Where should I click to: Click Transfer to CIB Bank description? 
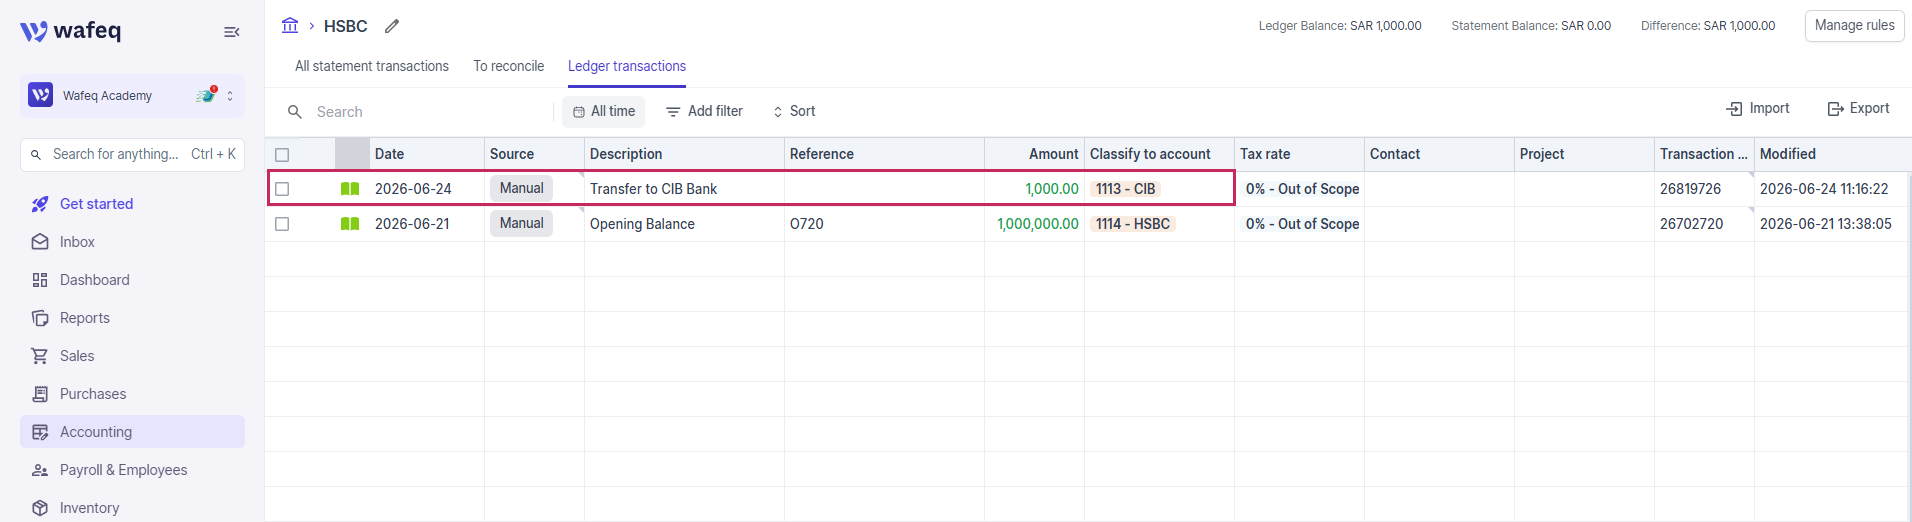pyautogui.click(x=653, y=189)
